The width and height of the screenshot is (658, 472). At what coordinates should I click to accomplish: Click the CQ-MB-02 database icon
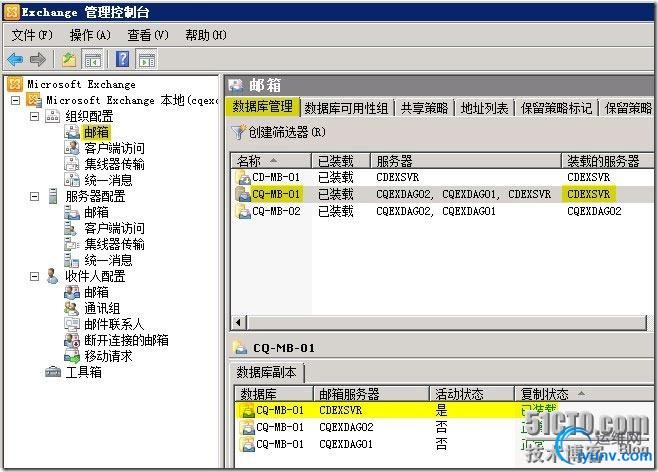pyautogui.click(x=243, y=211)
